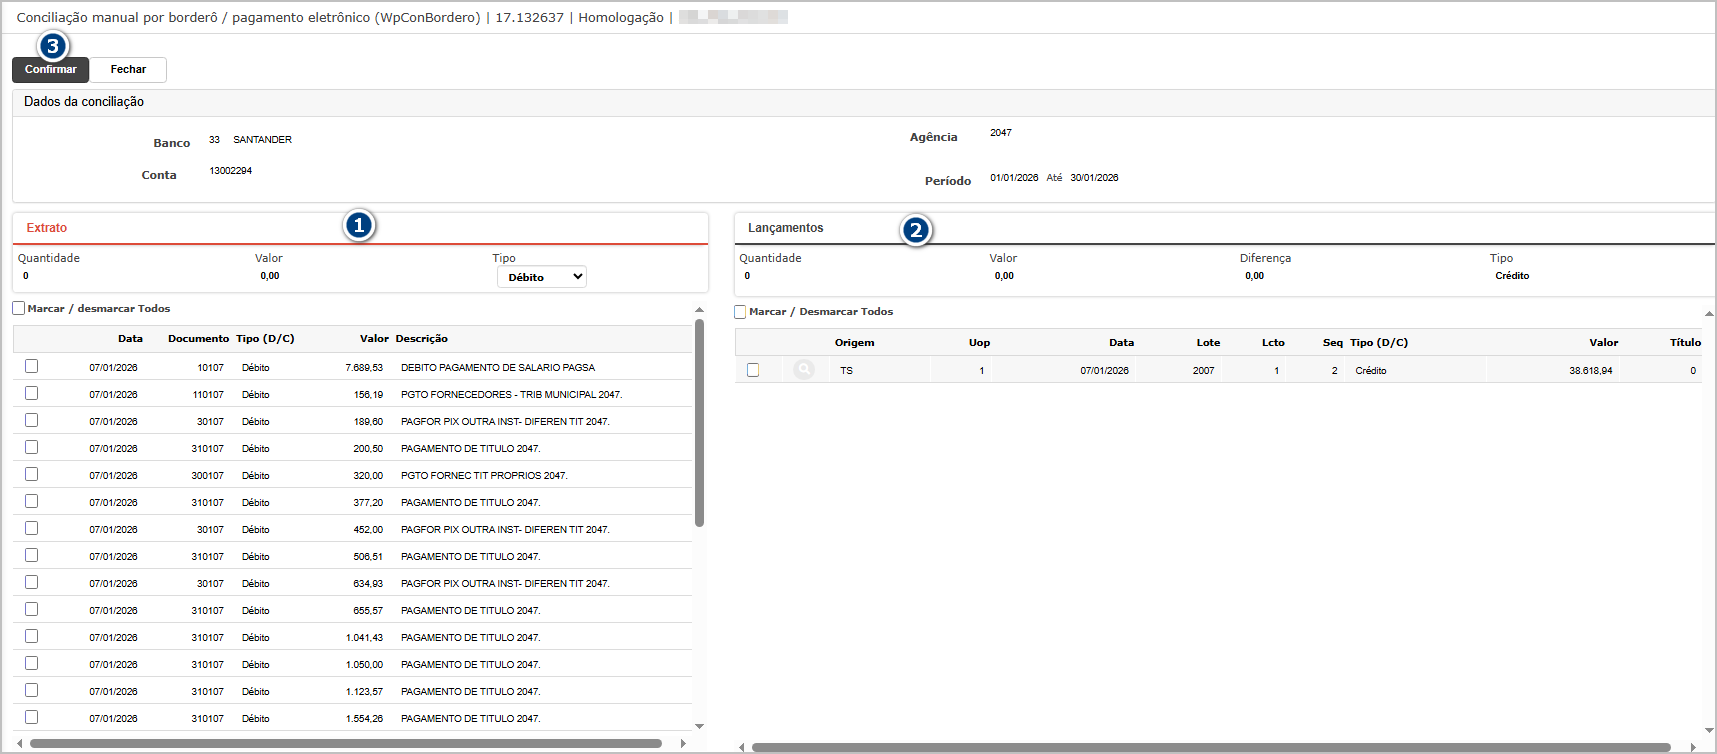This screenshot has width=1717, height=754.
Task: Select checkbox for PGTO FORNEC TIT PROPRIOS row
Action: tap(32, 475)
